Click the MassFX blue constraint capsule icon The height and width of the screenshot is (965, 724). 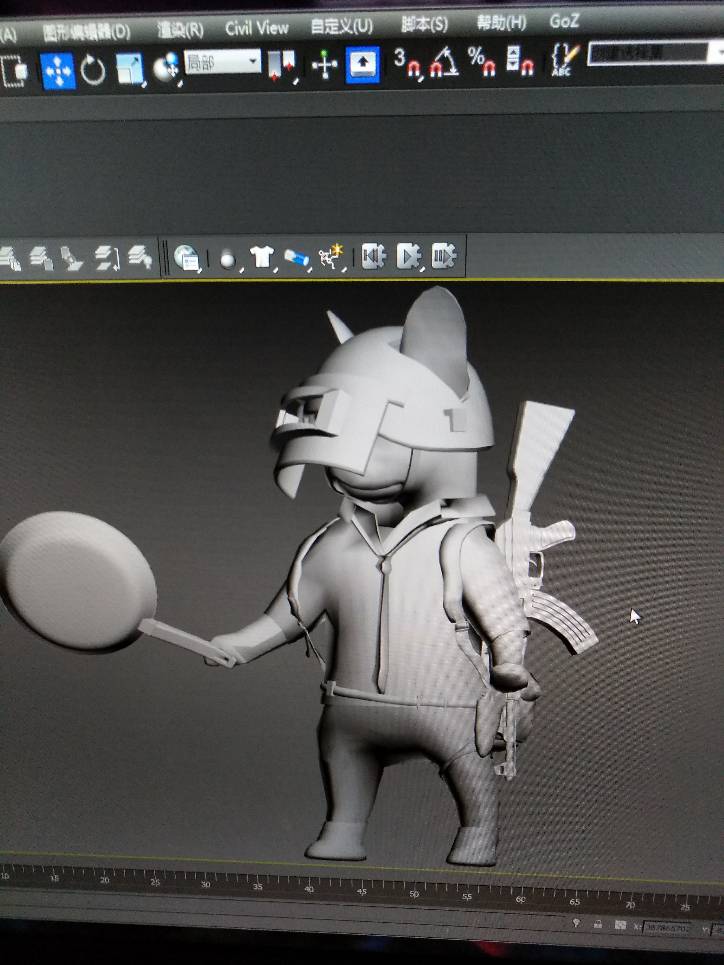(297, 257)
